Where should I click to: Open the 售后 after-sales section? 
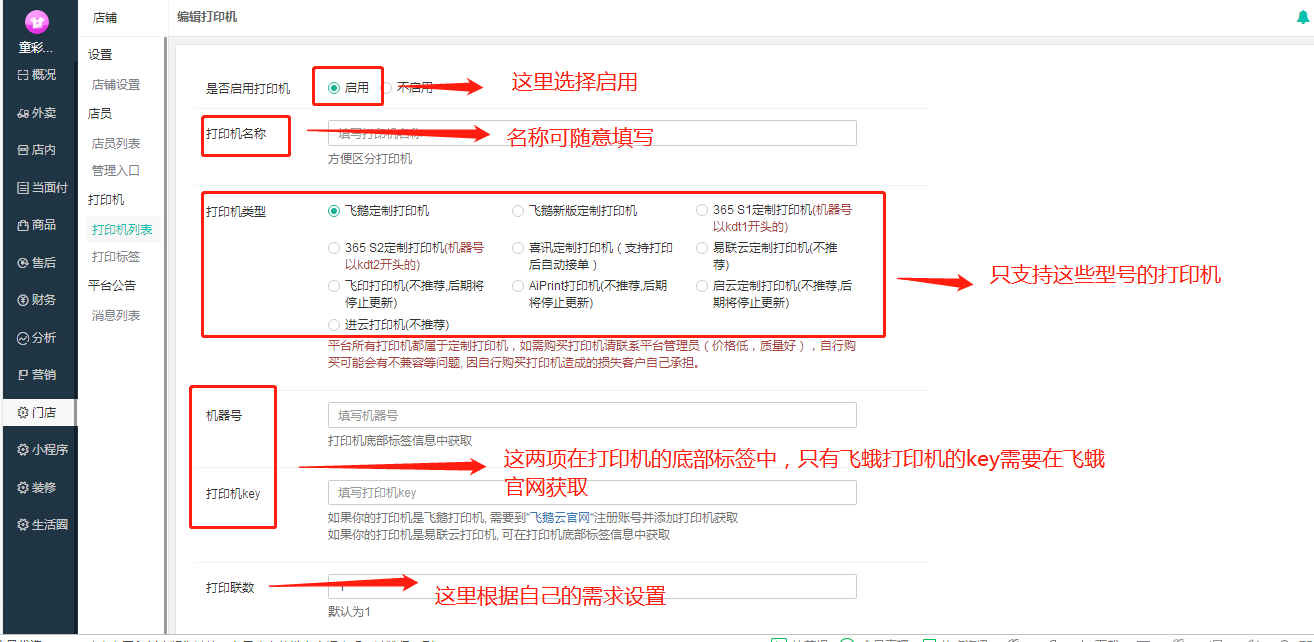pos(37,262)
